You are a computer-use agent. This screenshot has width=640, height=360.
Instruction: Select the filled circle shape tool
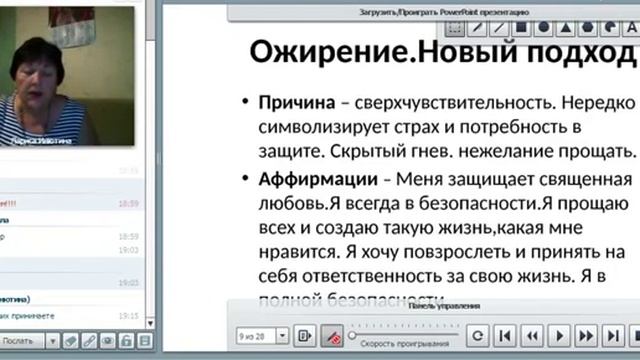543,28
